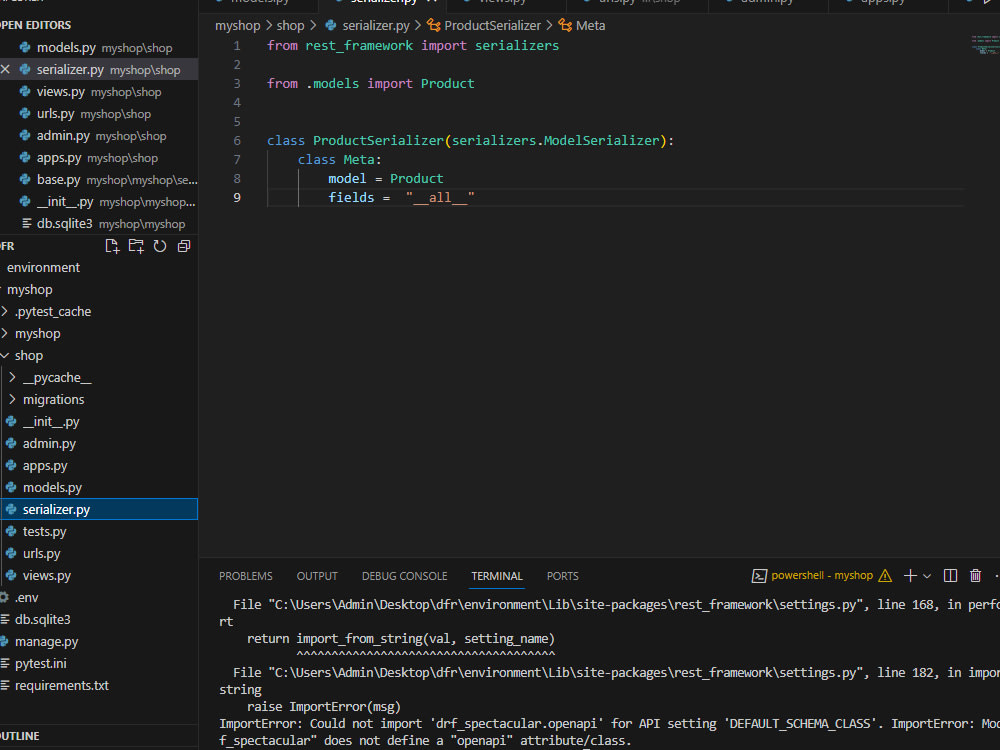The image size is (1000, 750).
Task: Collapse the shop folder
Action: [28, 356]
